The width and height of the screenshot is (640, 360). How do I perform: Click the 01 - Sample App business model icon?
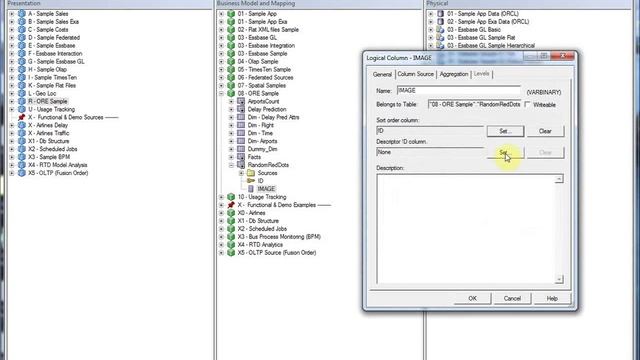click(231, 14)
